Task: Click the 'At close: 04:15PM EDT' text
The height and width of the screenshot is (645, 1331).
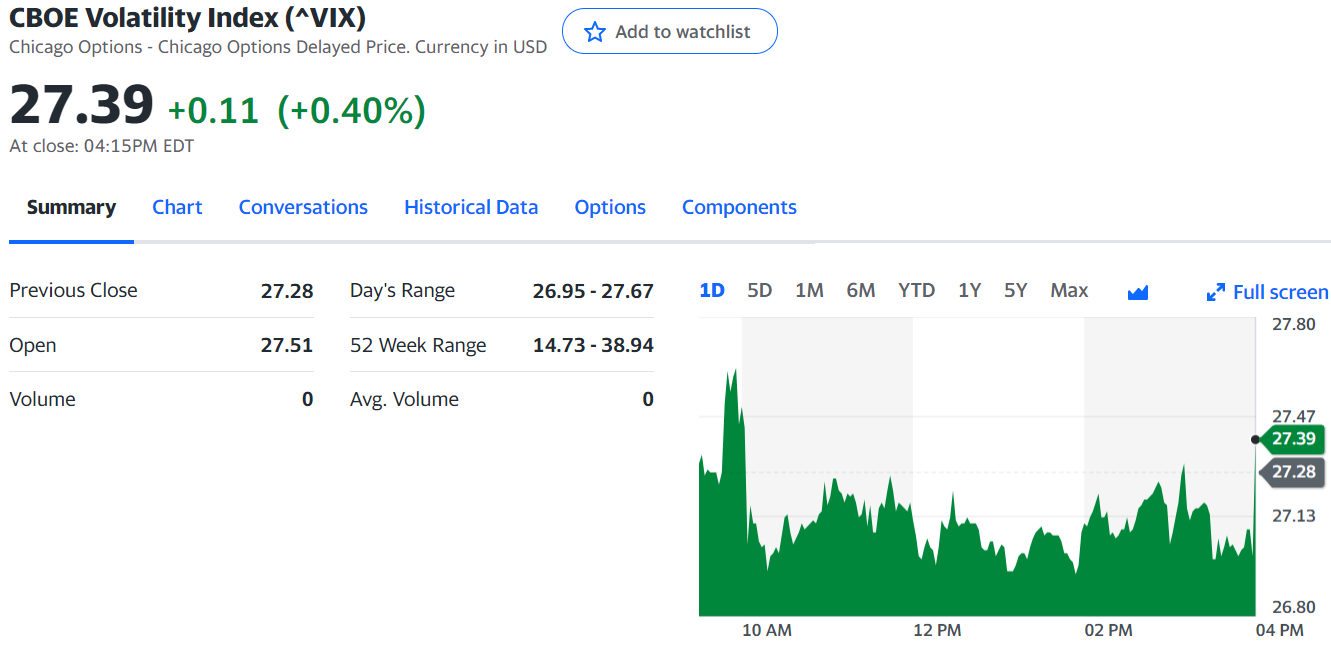Action: coord(102,146)
